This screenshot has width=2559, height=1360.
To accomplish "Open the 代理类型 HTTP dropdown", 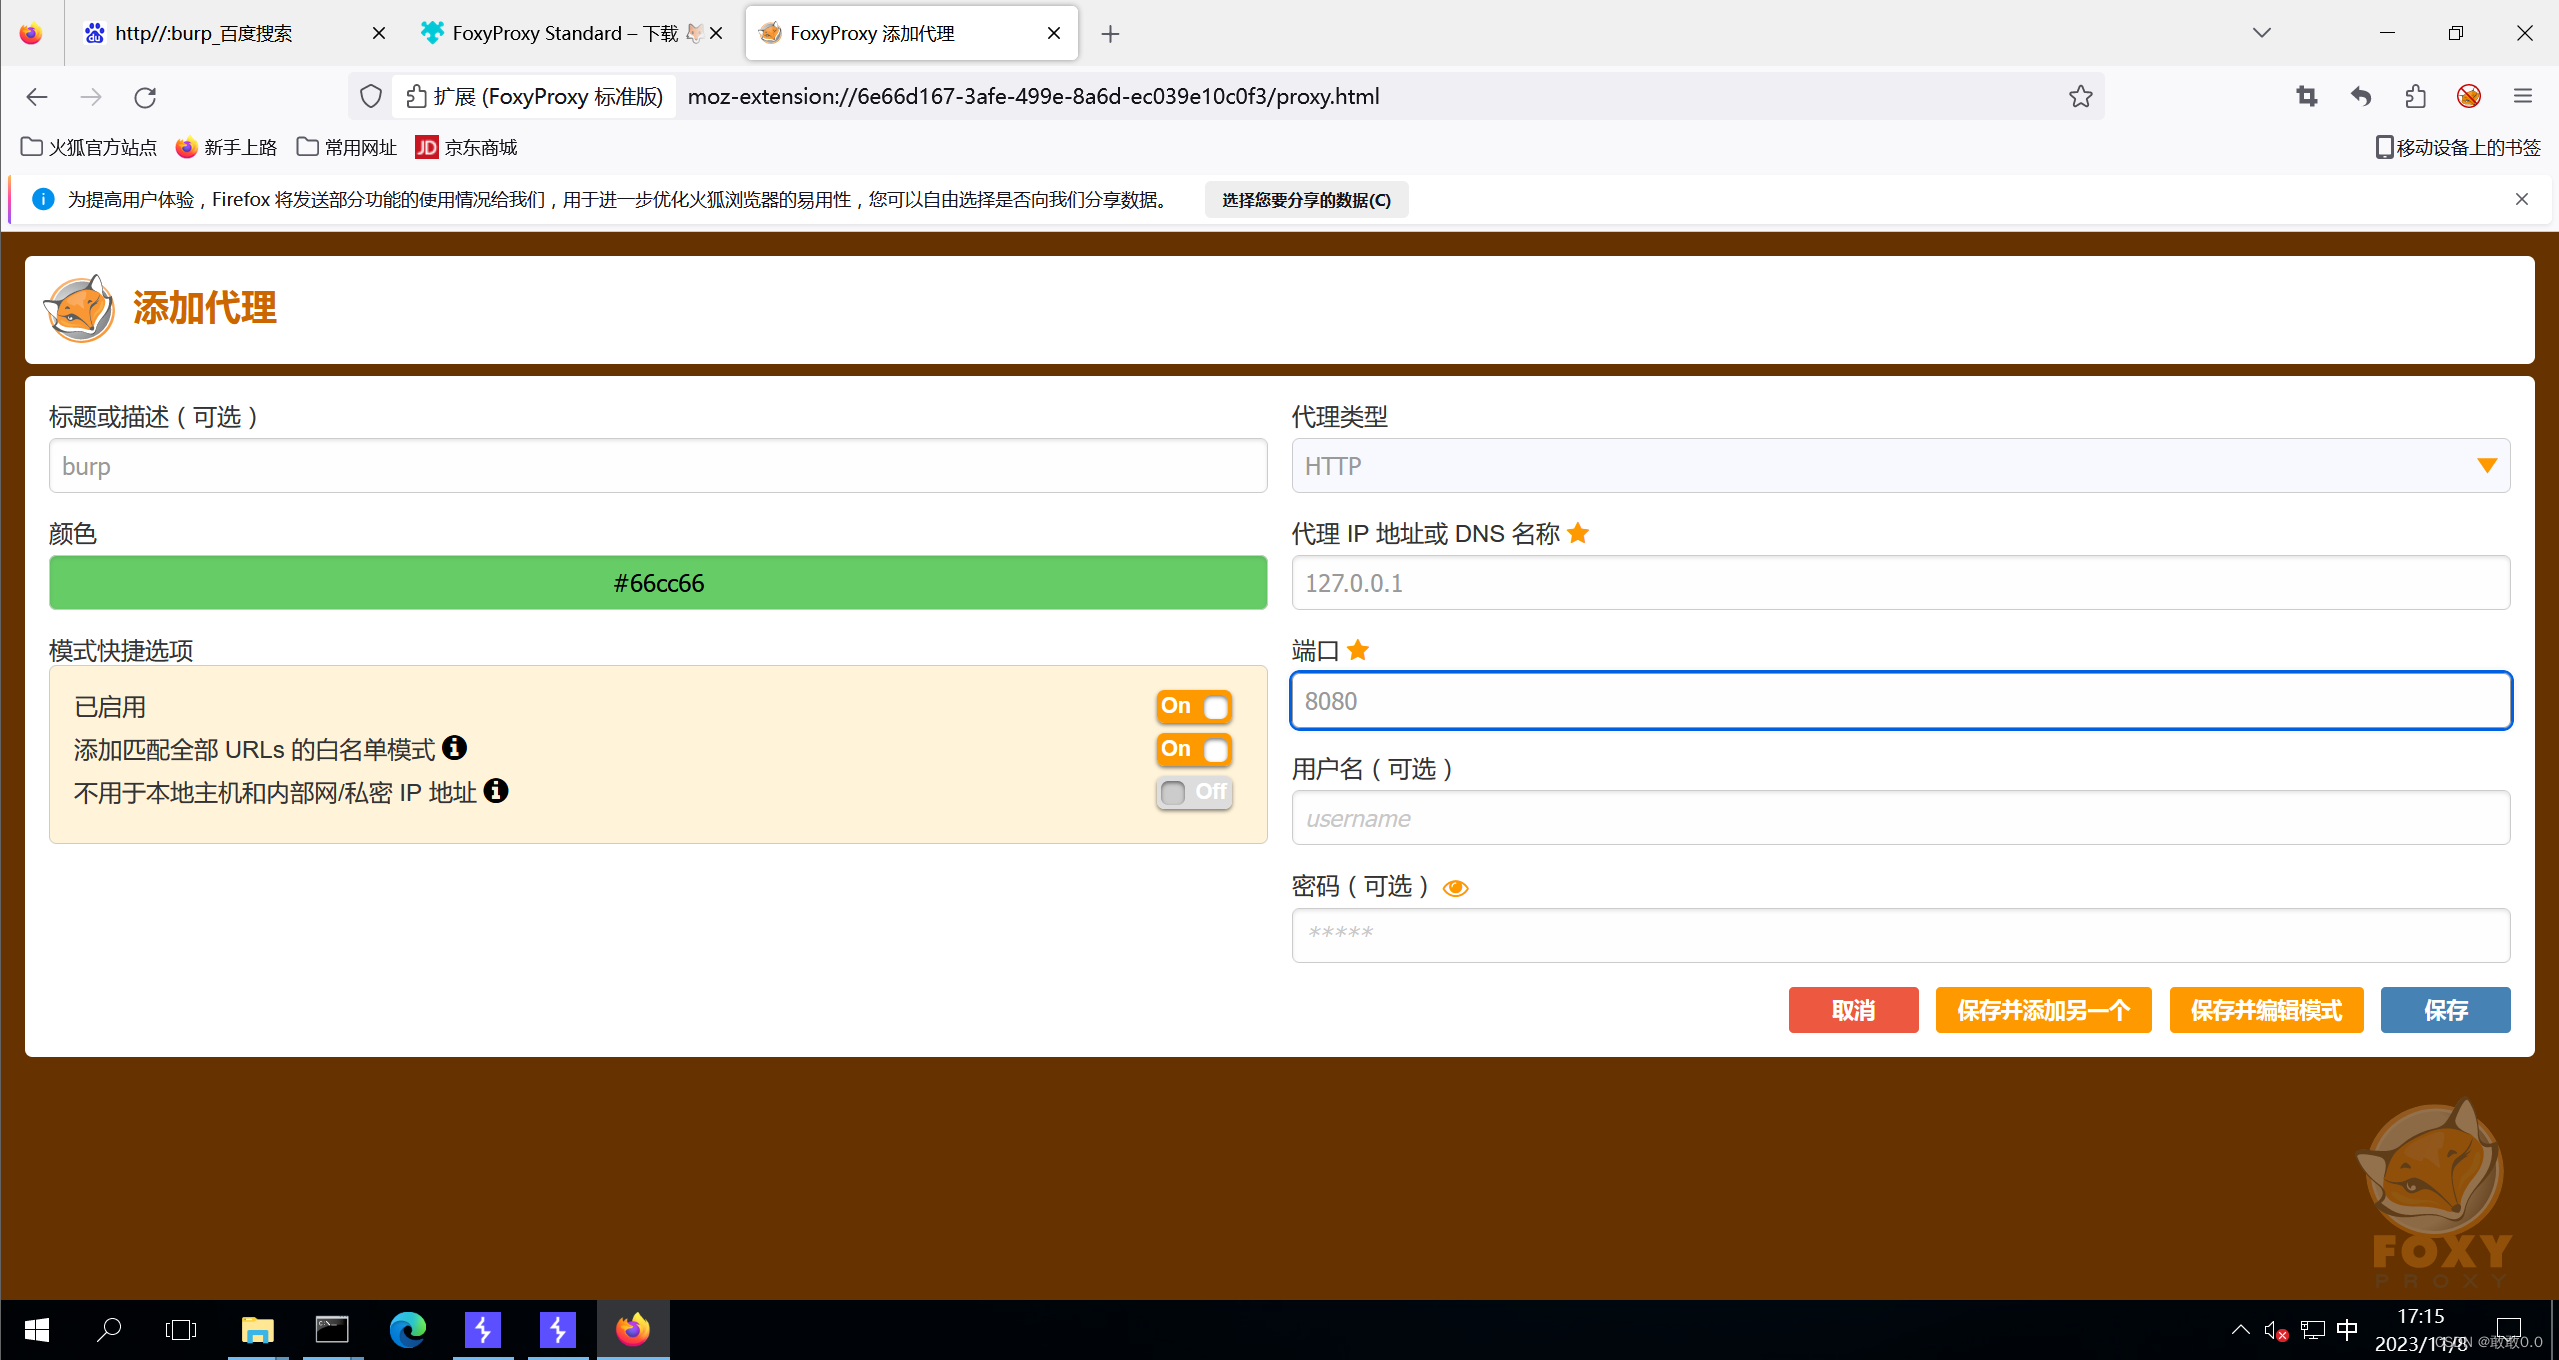I will click(1900, 466).
